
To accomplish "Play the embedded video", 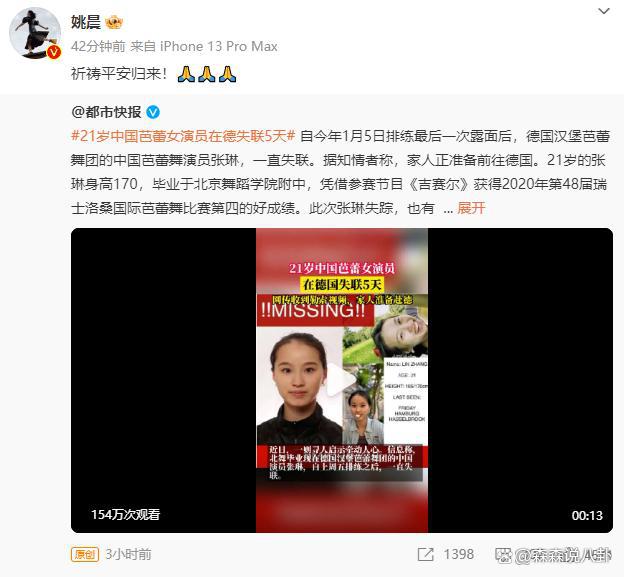I will 341,380.
